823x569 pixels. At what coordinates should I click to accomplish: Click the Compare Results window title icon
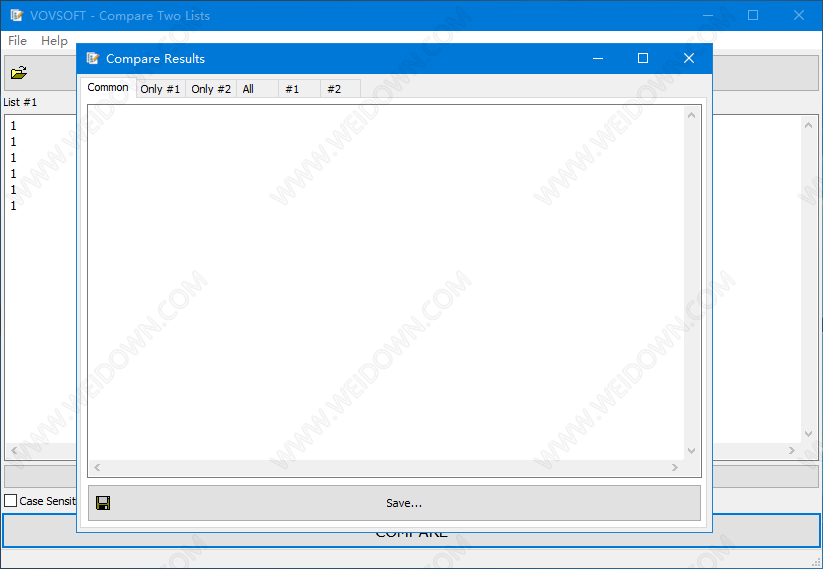point(93,59)
